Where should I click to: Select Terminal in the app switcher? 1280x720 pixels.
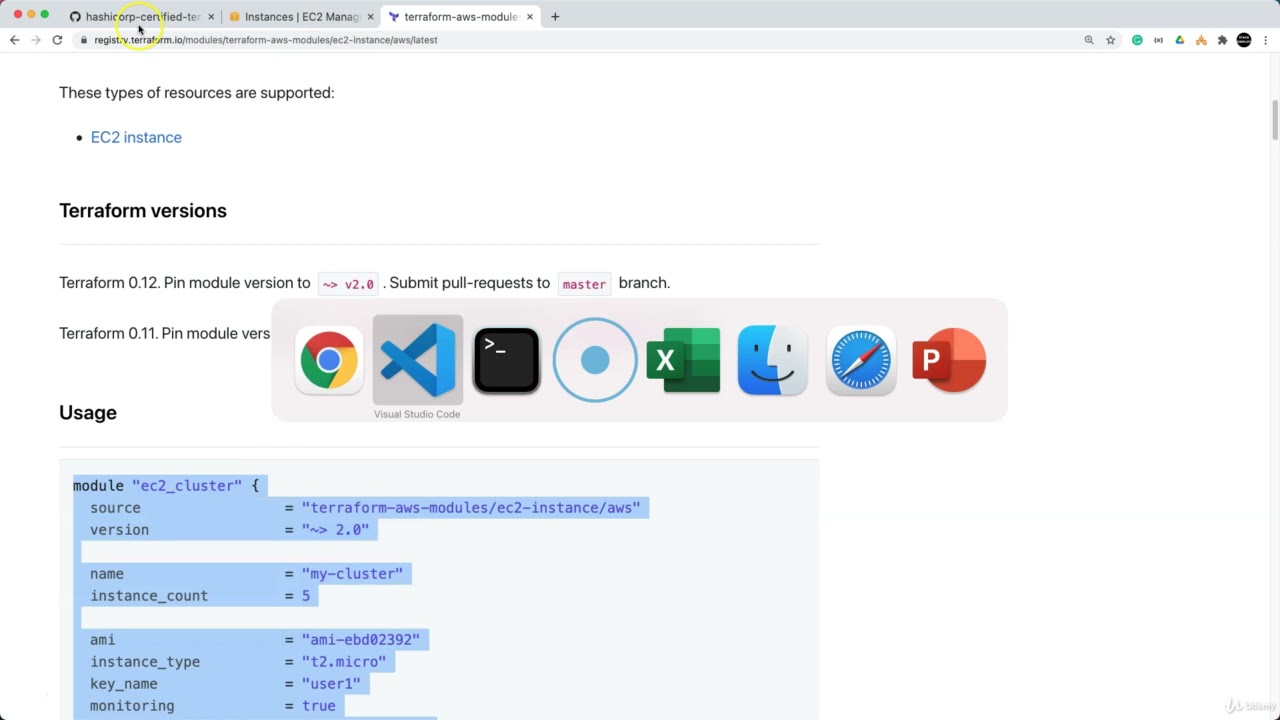coord(506,360)
